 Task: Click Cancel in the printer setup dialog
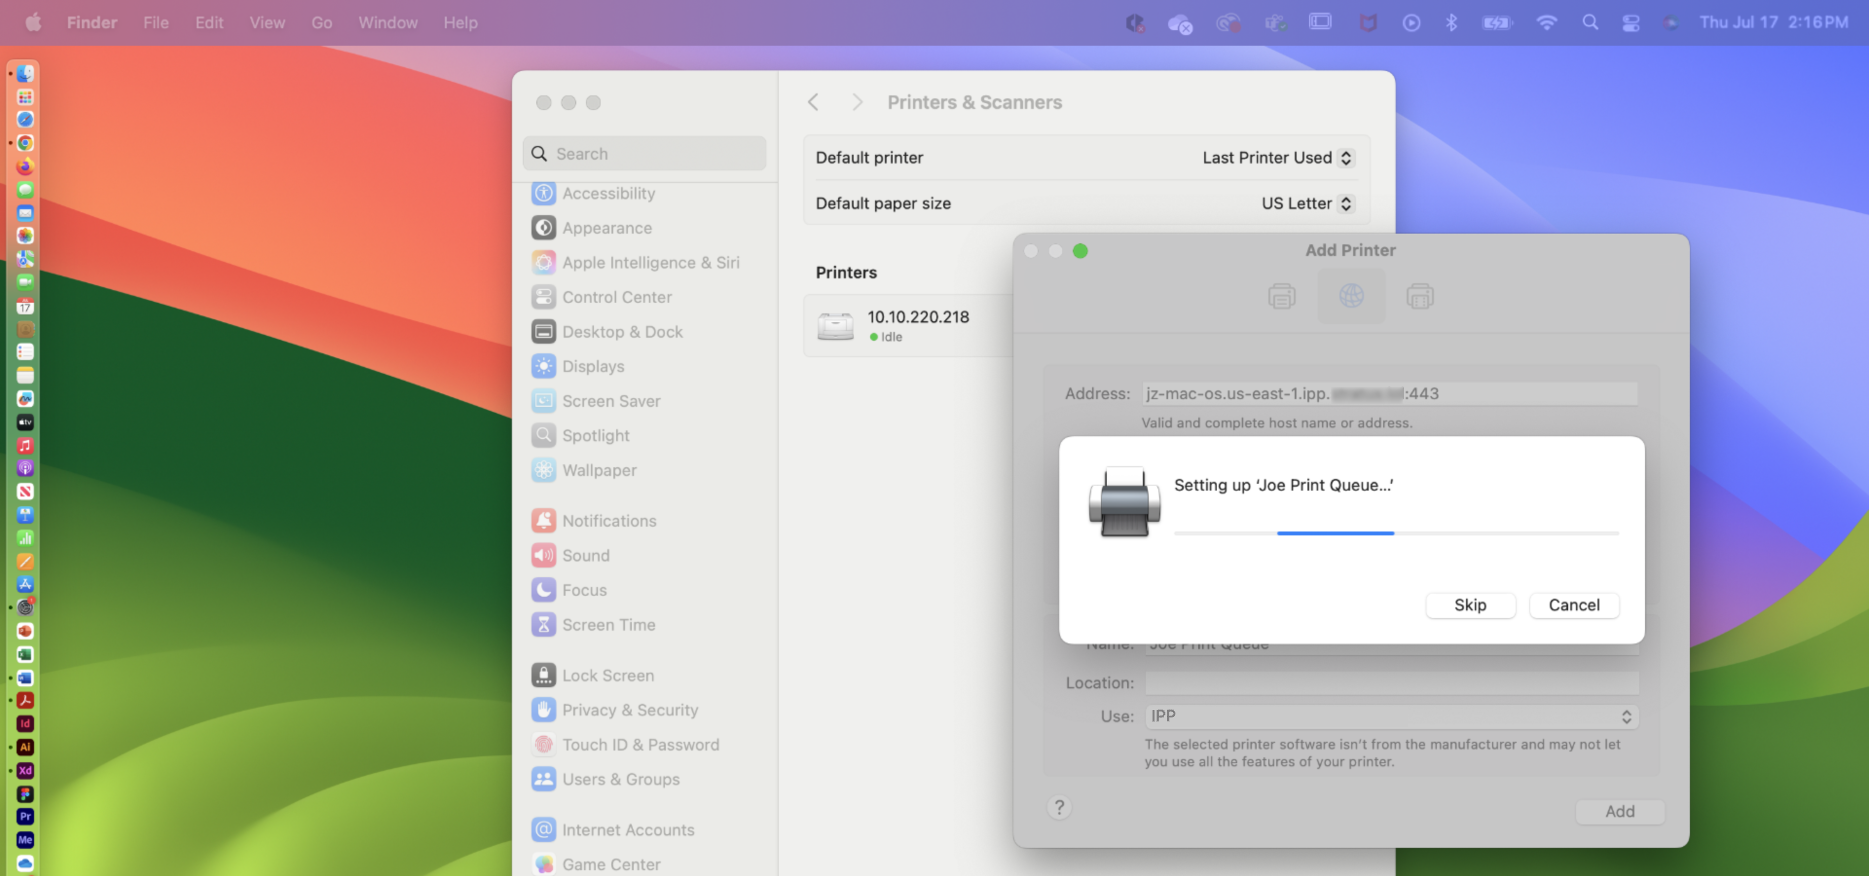pos(1574,605)
